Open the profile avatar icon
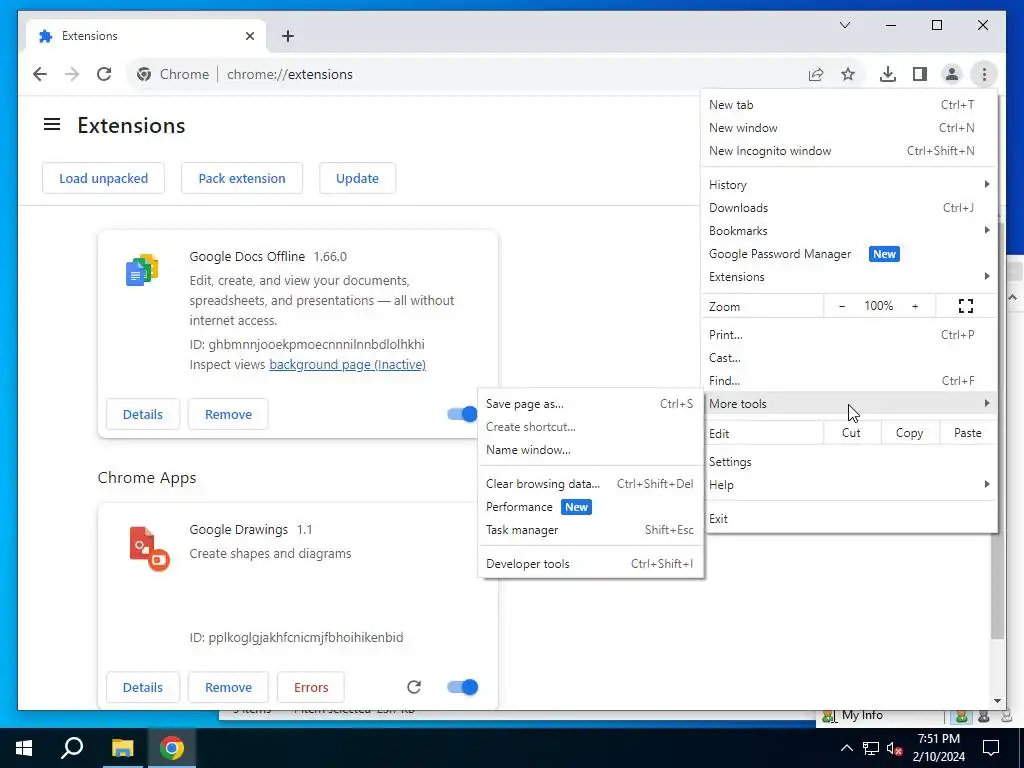 pos(952,74)
